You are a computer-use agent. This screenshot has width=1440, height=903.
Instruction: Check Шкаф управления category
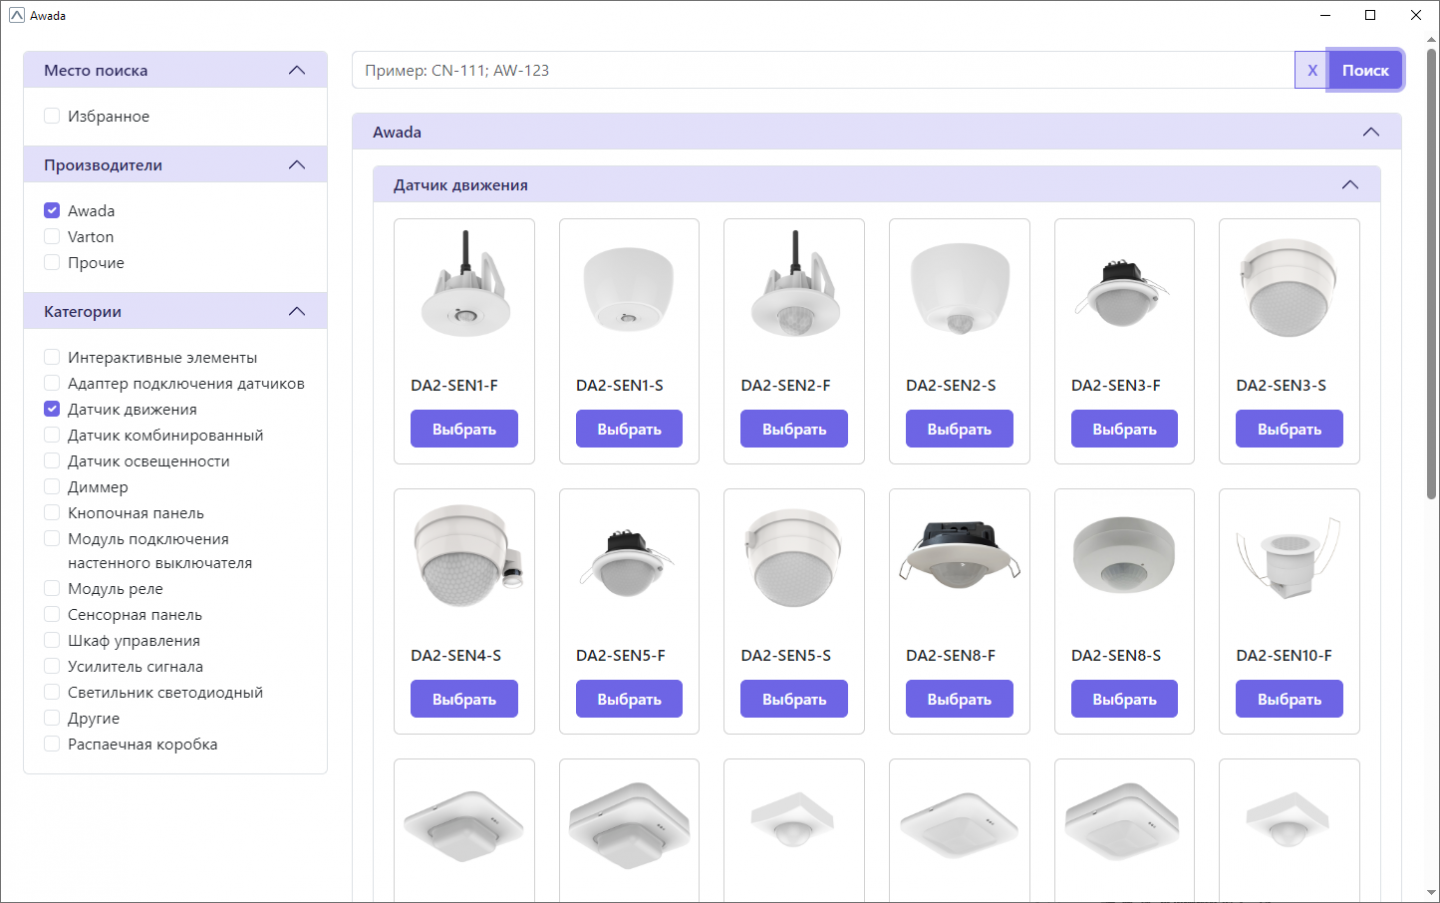(x=52, y=641)
